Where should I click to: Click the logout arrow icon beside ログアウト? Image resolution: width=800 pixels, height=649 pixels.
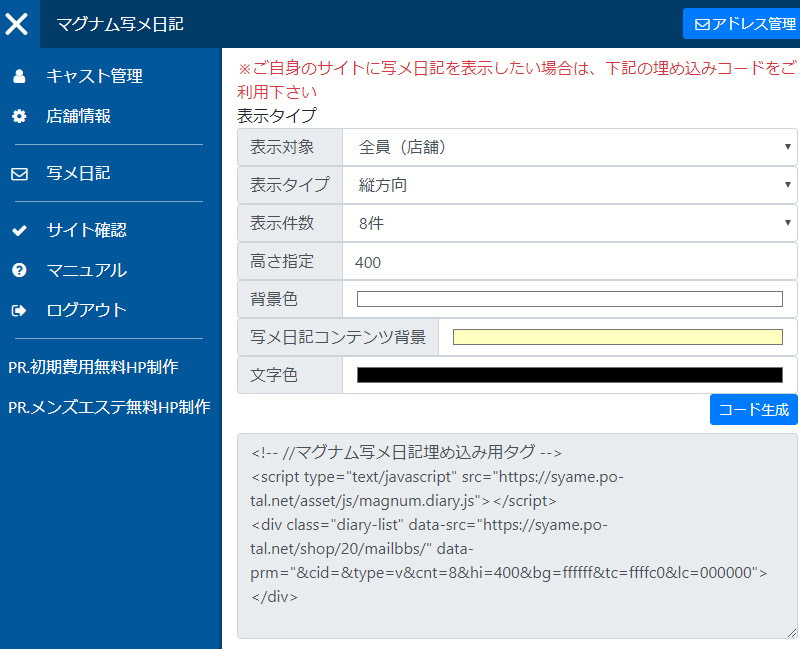point(20,308)
